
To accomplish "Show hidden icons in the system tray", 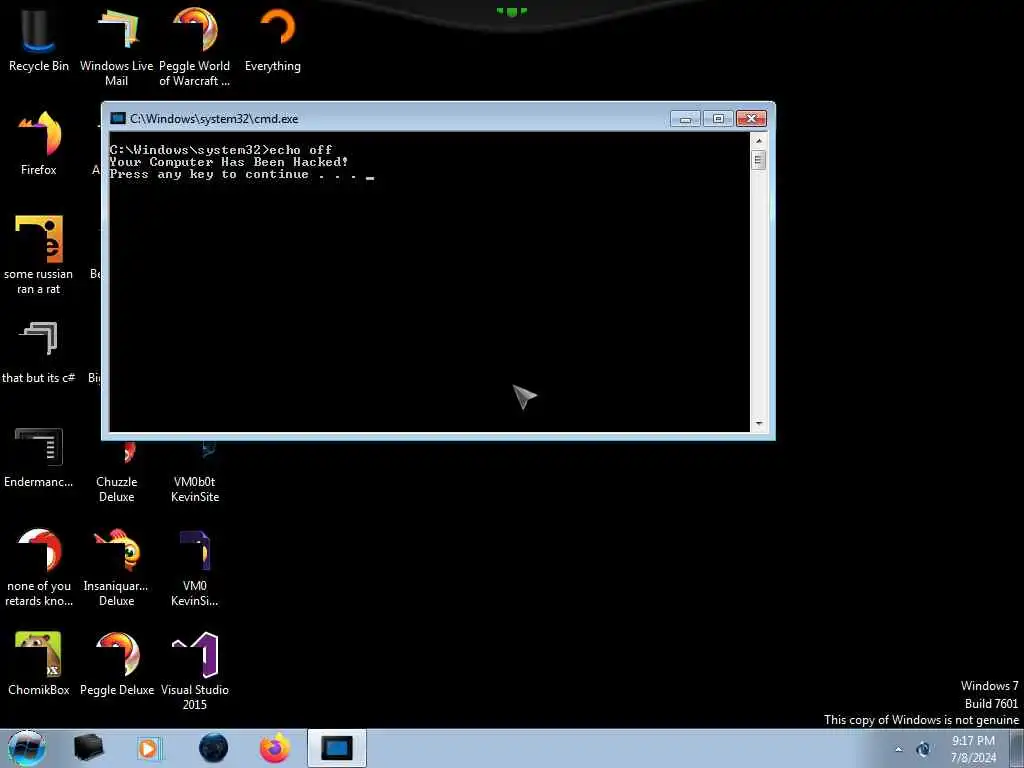I will pos(899,750).
